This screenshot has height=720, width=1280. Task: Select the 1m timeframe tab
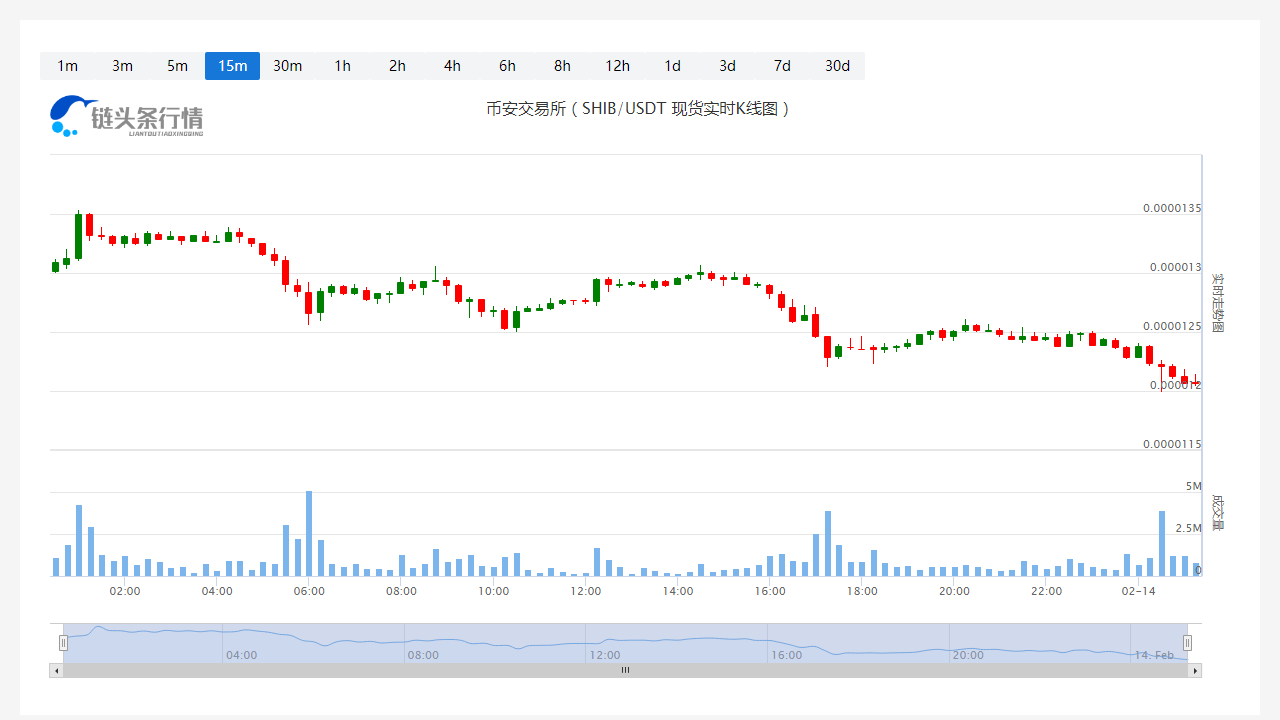tap(67, 66)
